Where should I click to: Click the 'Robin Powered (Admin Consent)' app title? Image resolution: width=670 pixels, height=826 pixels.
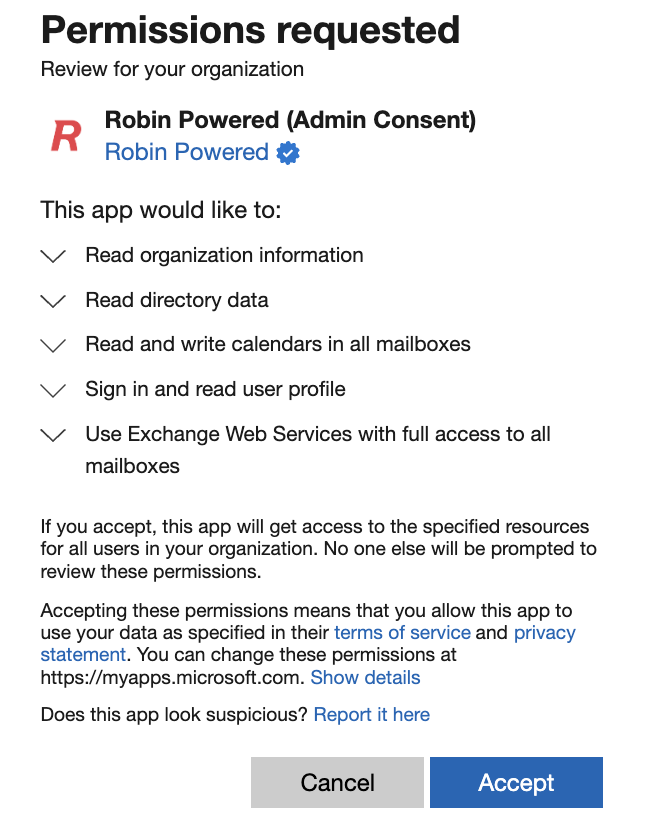point(290,120)
